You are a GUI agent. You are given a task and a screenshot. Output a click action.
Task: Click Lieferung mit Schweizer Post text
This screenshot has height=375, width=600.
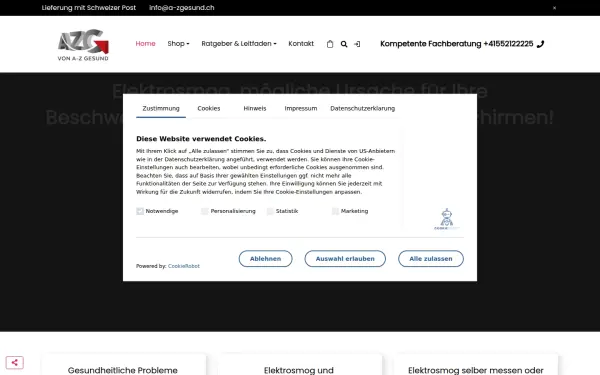[x=89, y=8]
